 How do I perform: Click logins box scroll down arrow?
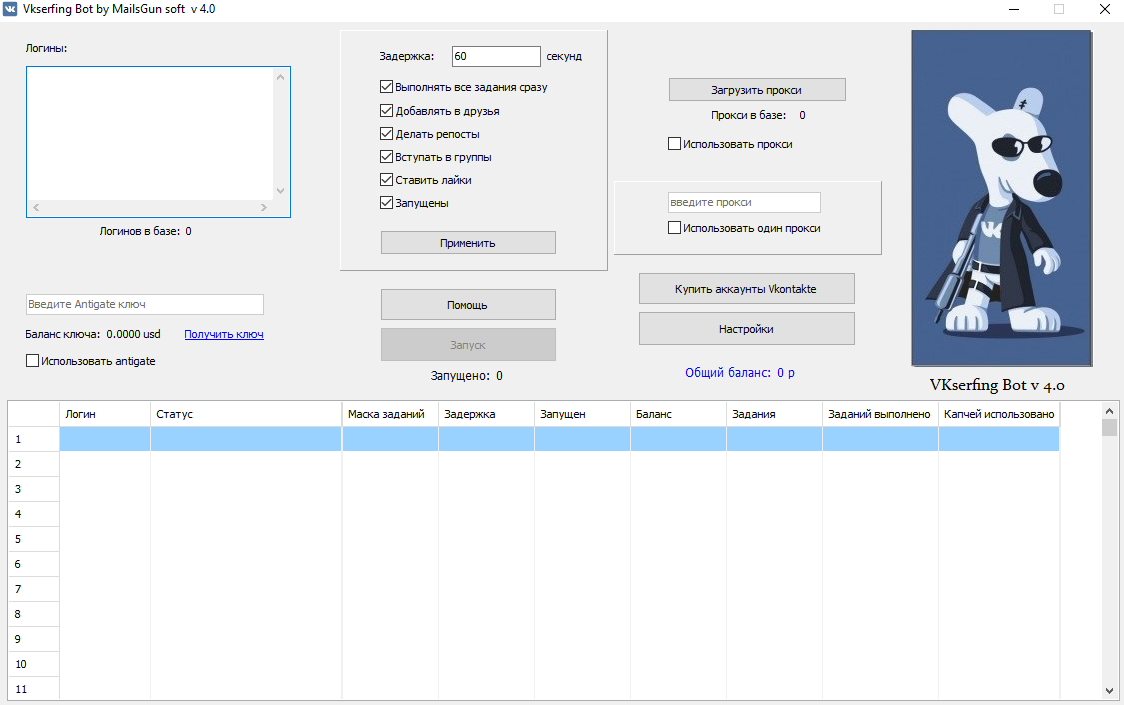280,191
